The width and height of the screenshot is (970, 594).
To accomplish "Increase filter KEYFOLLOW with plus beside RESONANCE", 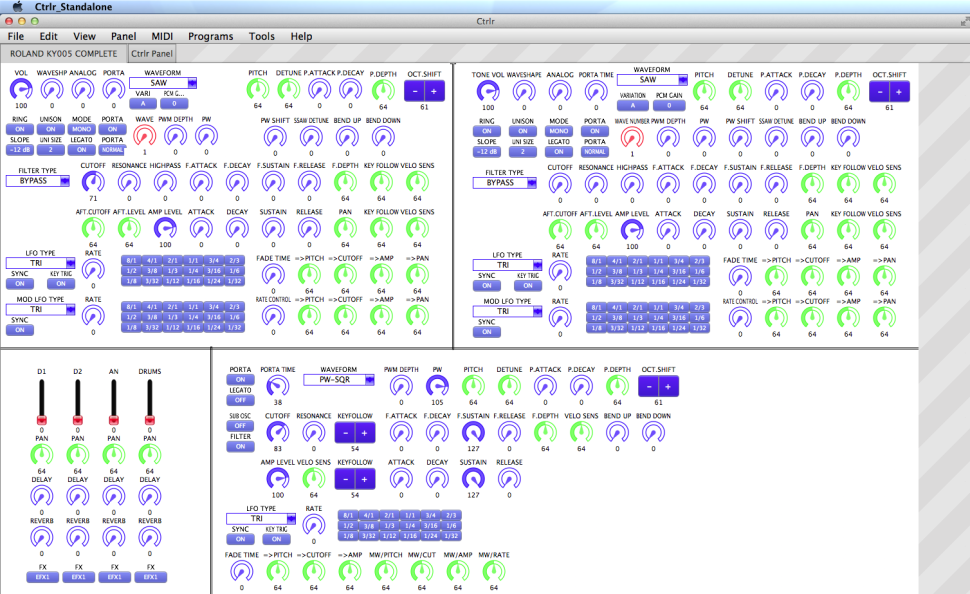I will (364, 433).
